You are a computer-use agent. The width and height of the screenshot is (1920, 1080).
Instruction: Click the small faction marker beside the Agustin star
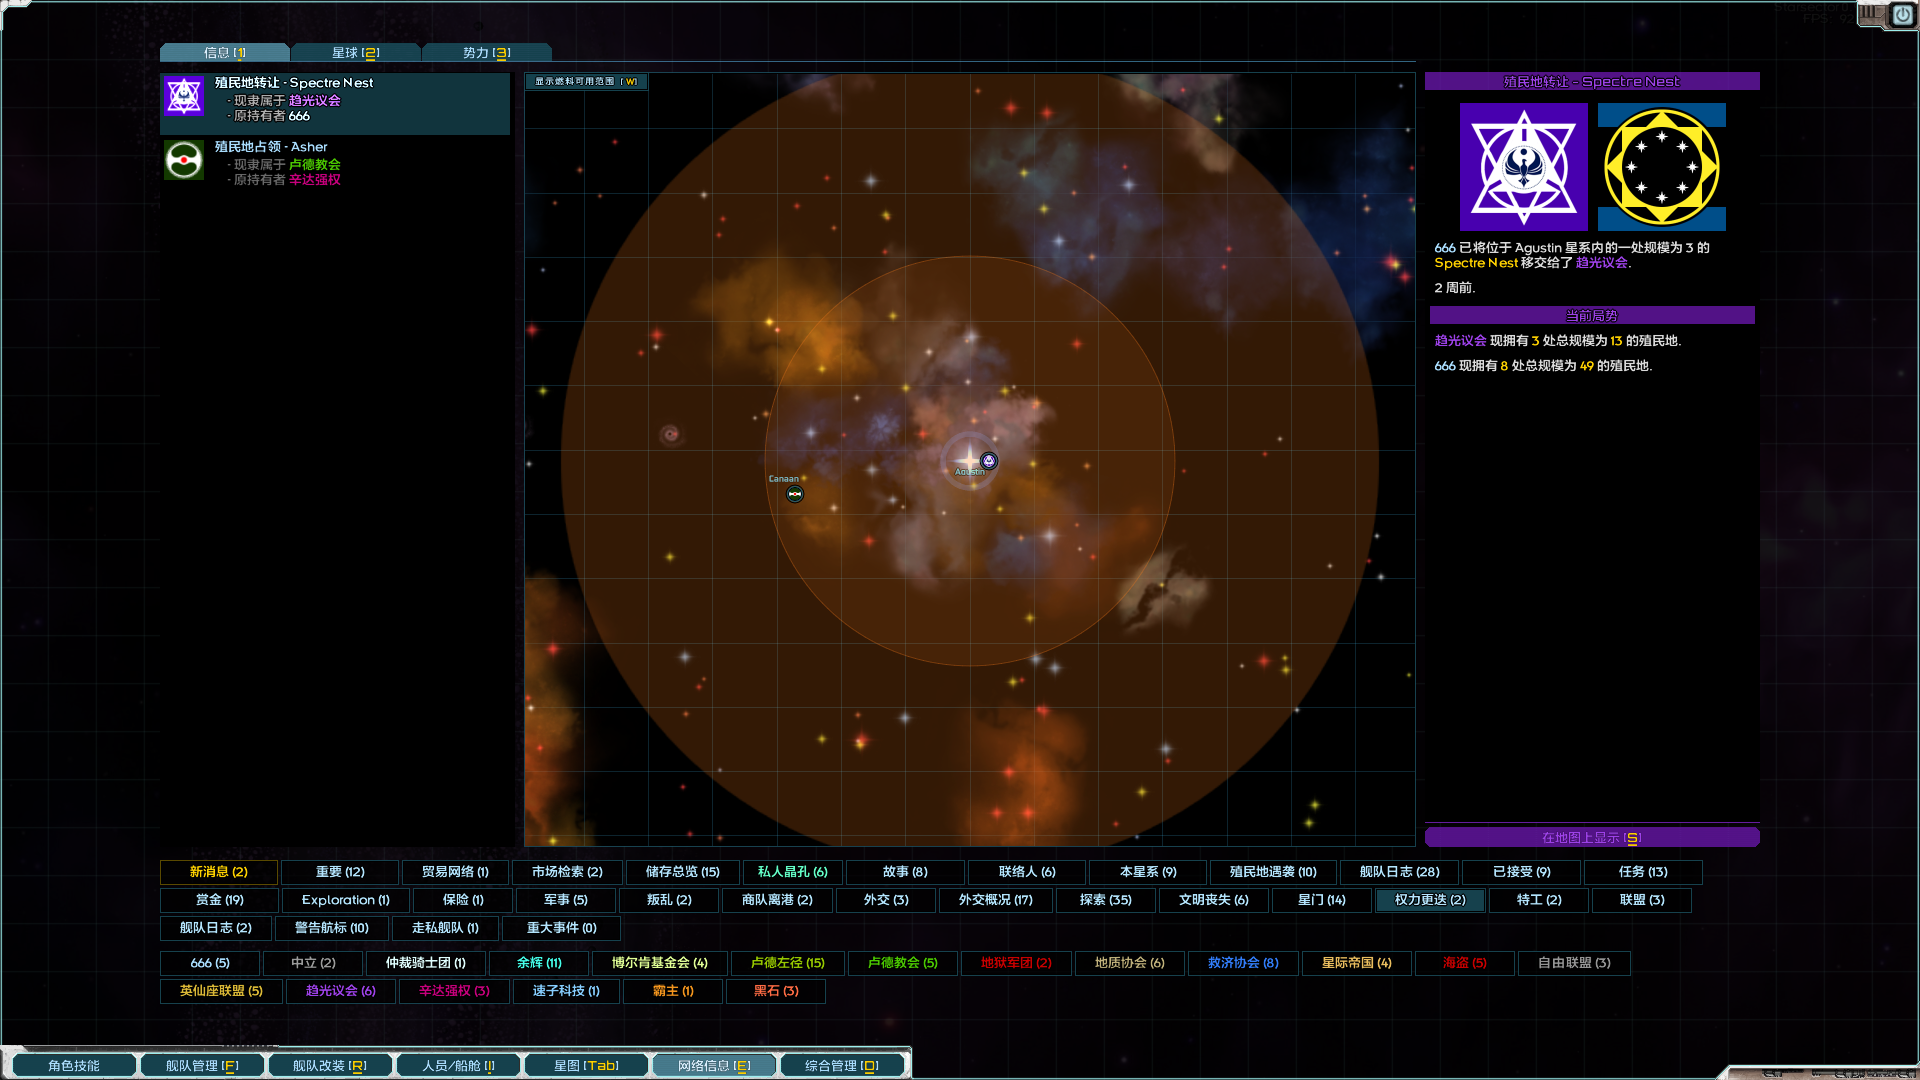click(x=988, y=461)
